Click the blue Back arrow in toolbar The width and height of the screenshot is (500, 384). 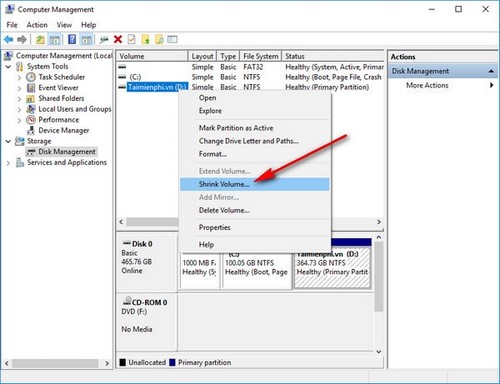pyautogui.click(x=9, y=40)
